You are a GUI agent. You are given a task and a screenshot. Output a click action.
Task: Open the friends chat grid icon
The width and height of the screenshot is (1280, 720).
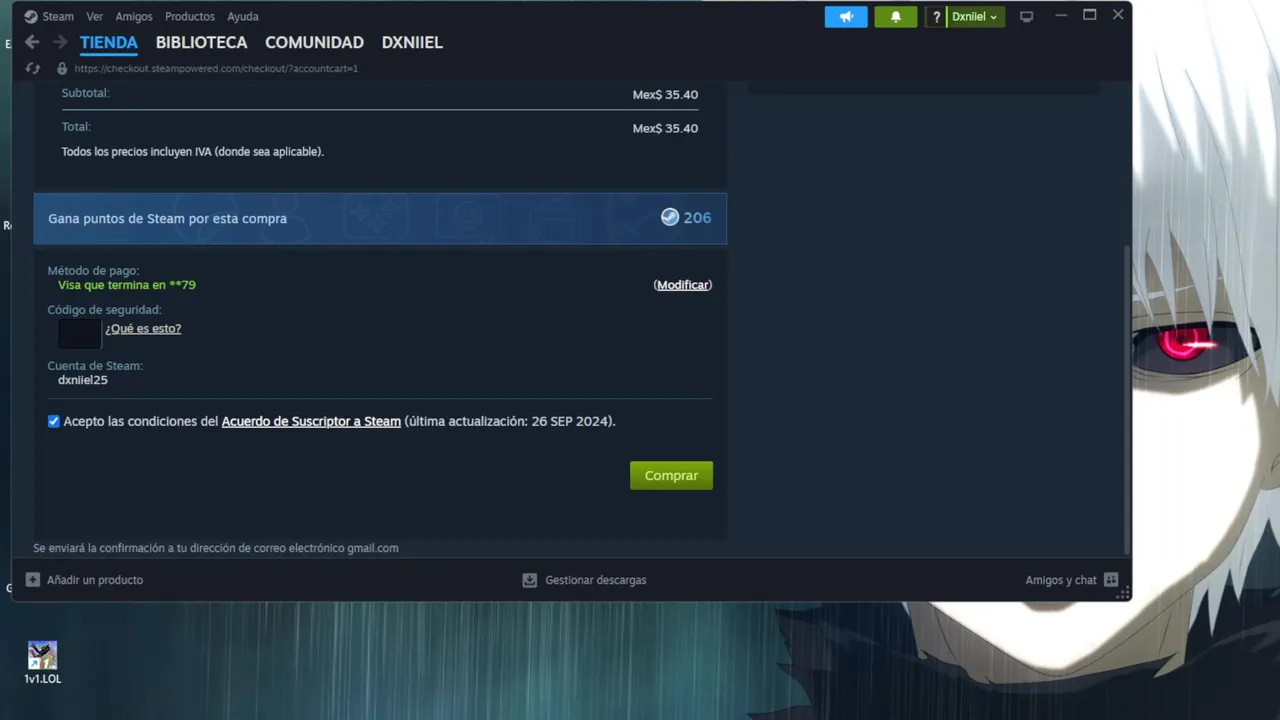(x=1111, y=580)
